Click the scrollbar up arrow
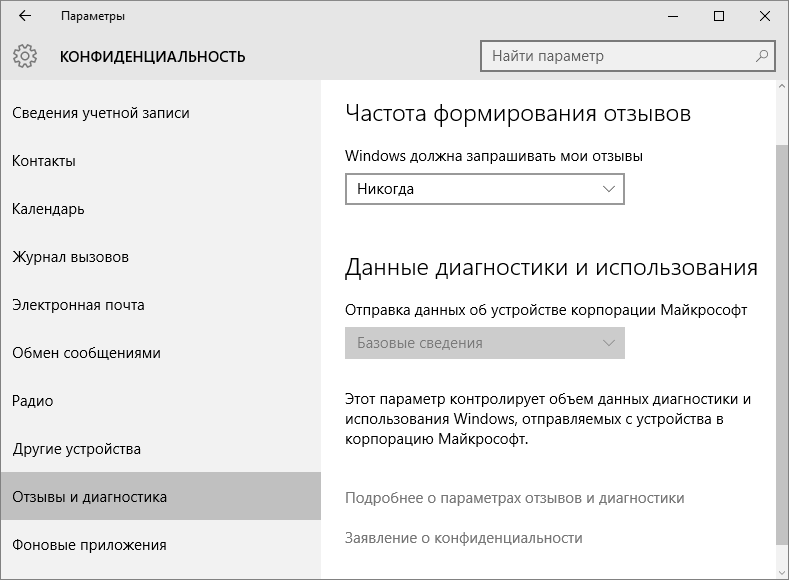This screenshot has height=580, width=789. coord(782,86)
